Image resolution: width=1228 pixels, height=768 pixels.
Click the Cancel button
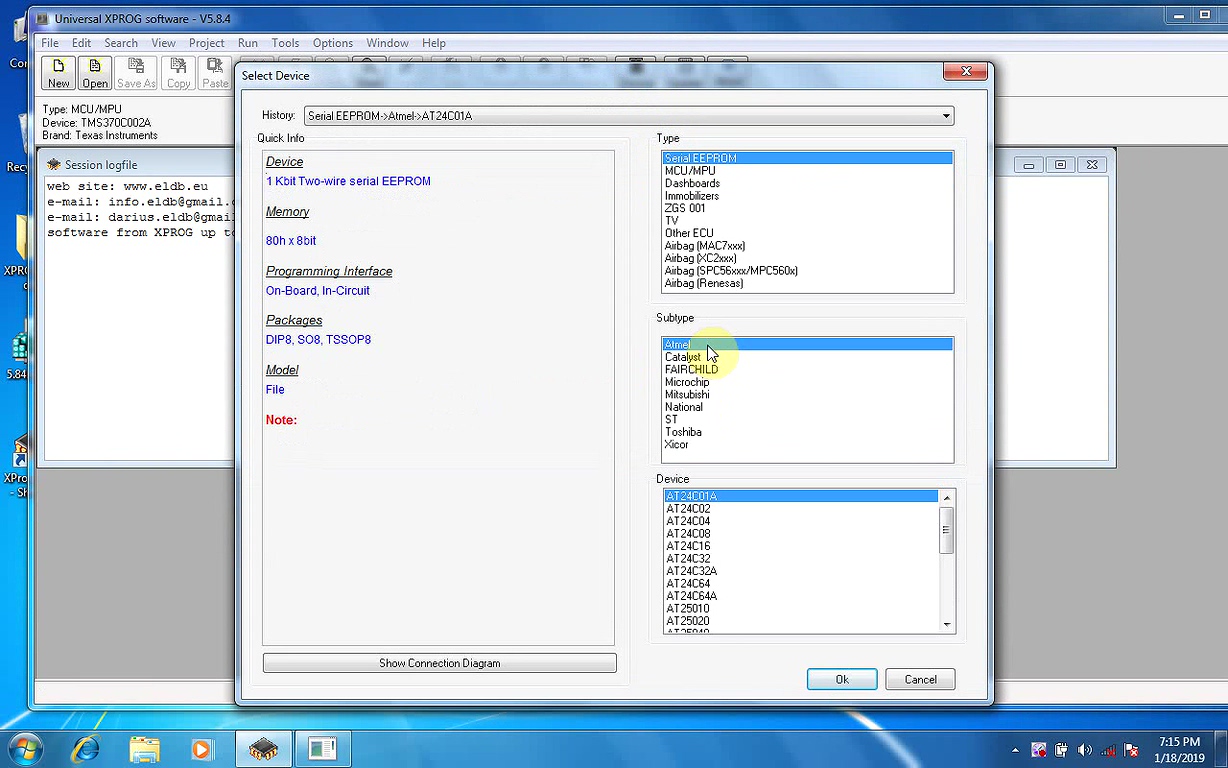tap(920, 679)
